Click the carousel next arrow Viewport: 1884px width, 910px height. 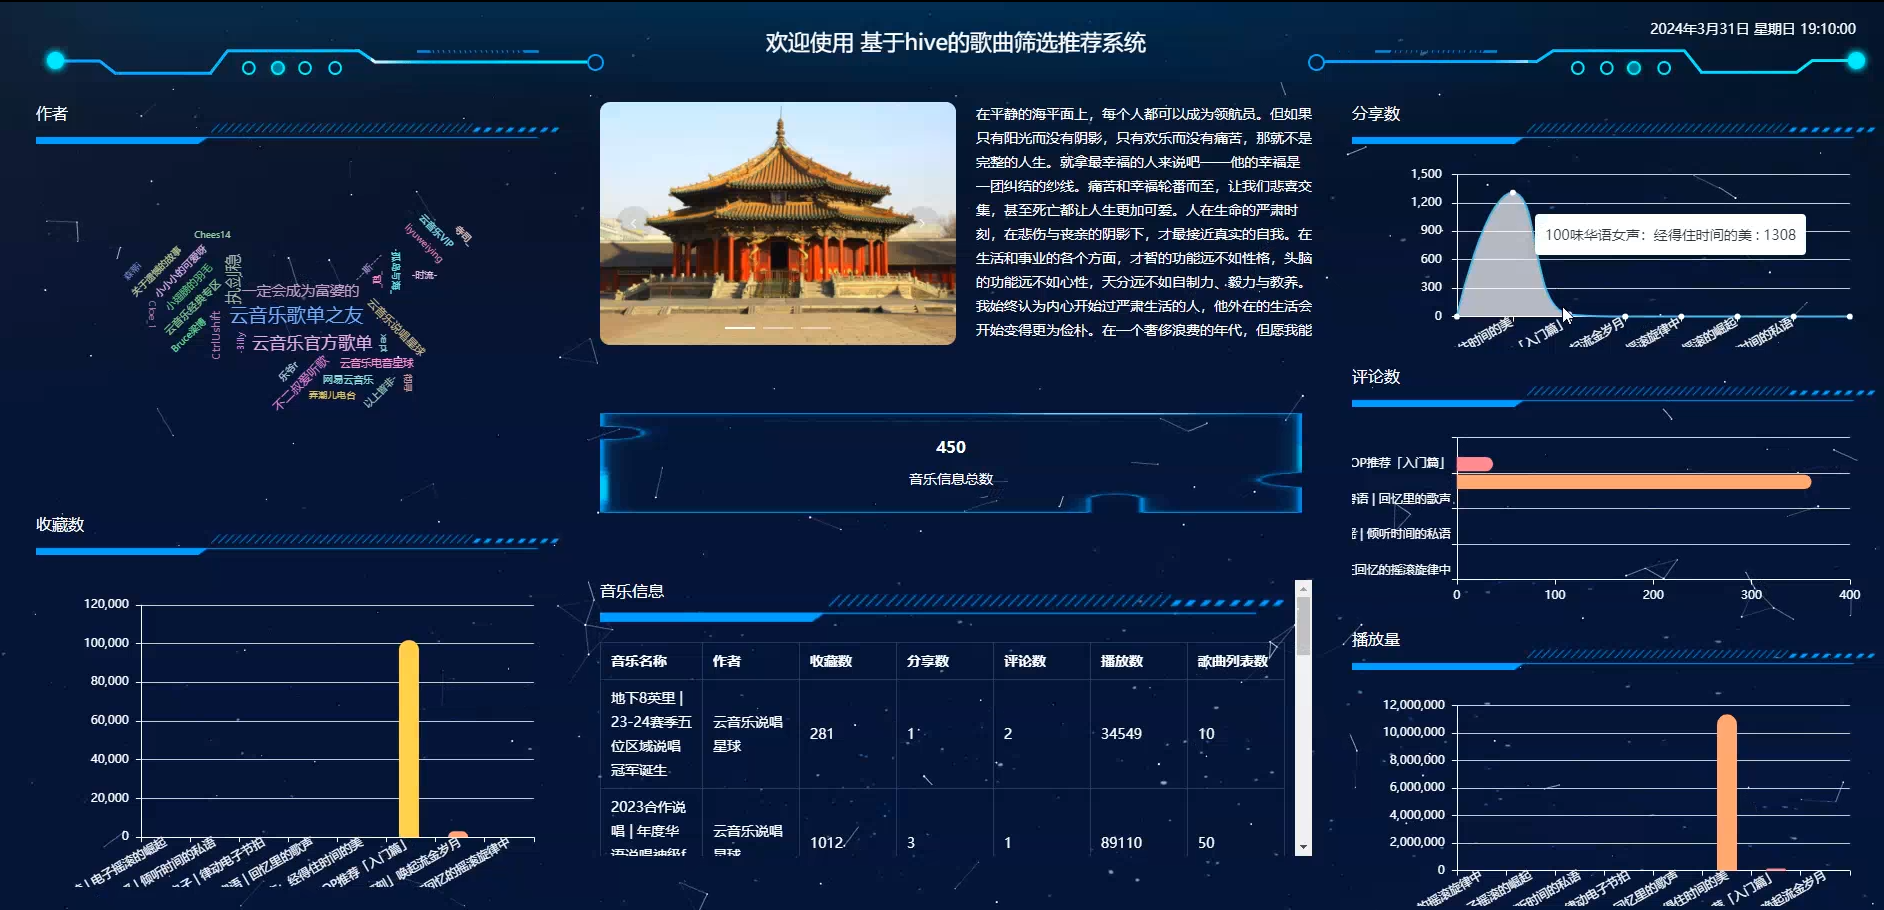tap(922, 223)
